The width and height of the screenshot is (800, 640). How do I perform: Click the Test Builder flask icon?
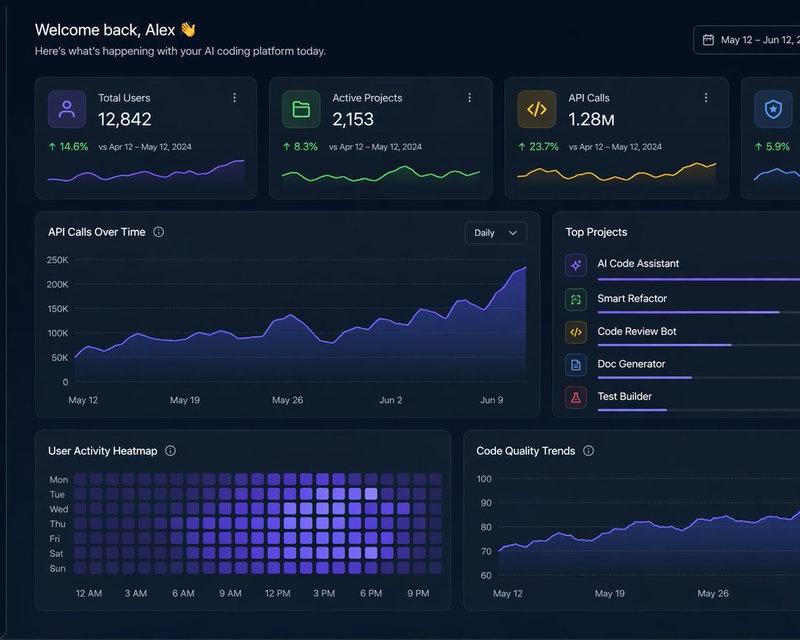(x=576, y=398)
